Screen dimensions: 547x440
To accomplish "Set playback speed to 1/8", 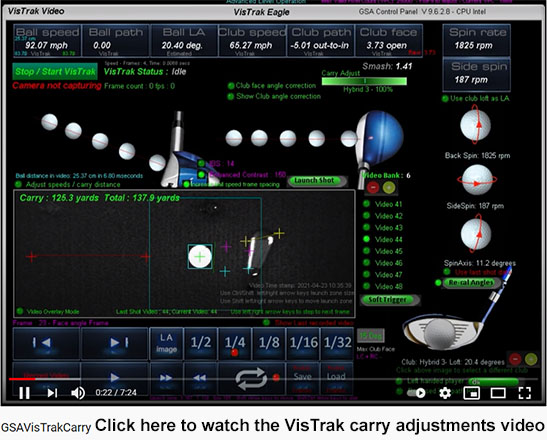I will (x=268, y=343).
